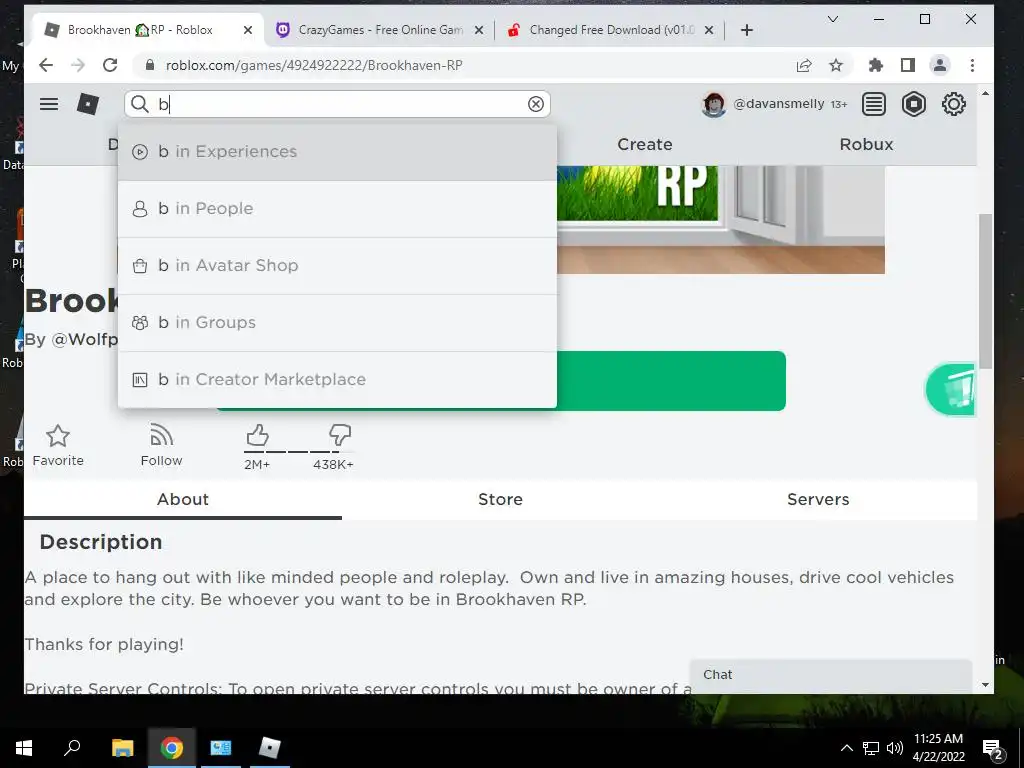Select 'b in Experiences' search suggestion
This screenshot has height=768, width=1024.
pos(338,152)
